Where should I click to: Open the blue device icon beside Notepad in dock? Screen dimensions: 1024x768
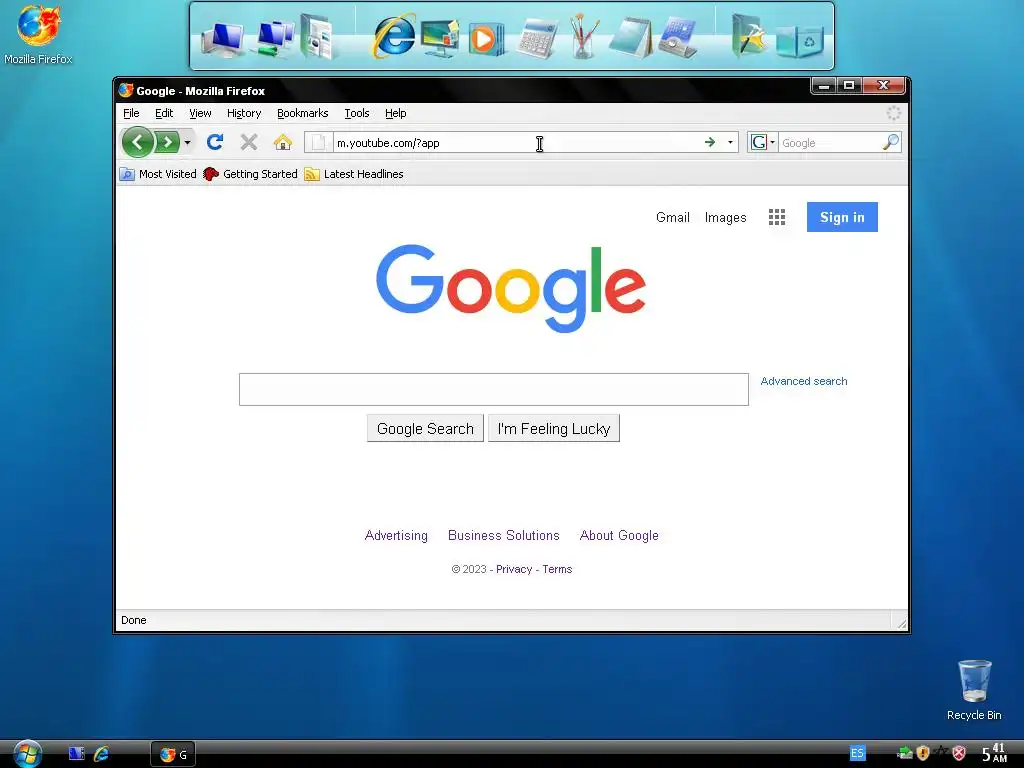677,38
